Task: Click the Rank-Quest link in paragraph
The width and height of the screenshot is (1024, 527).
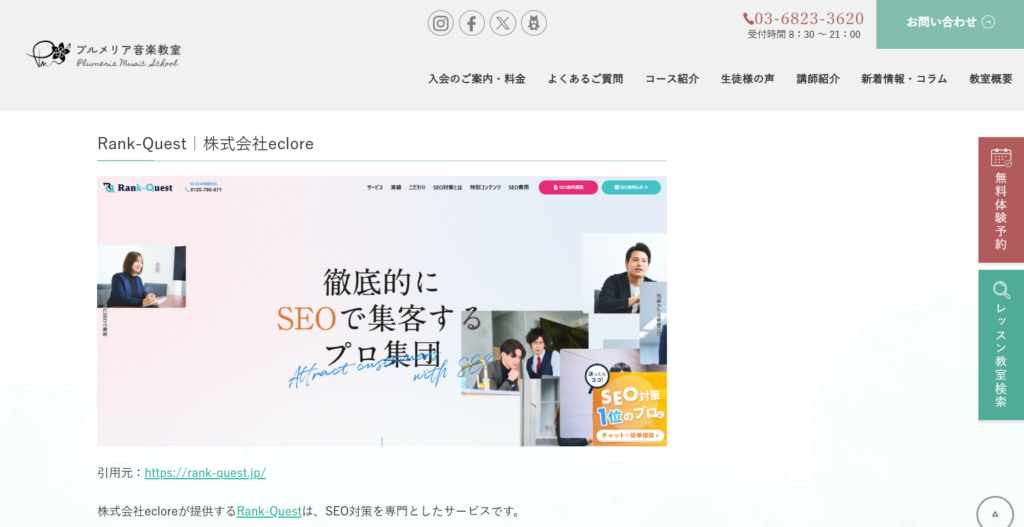Action: 269,511
